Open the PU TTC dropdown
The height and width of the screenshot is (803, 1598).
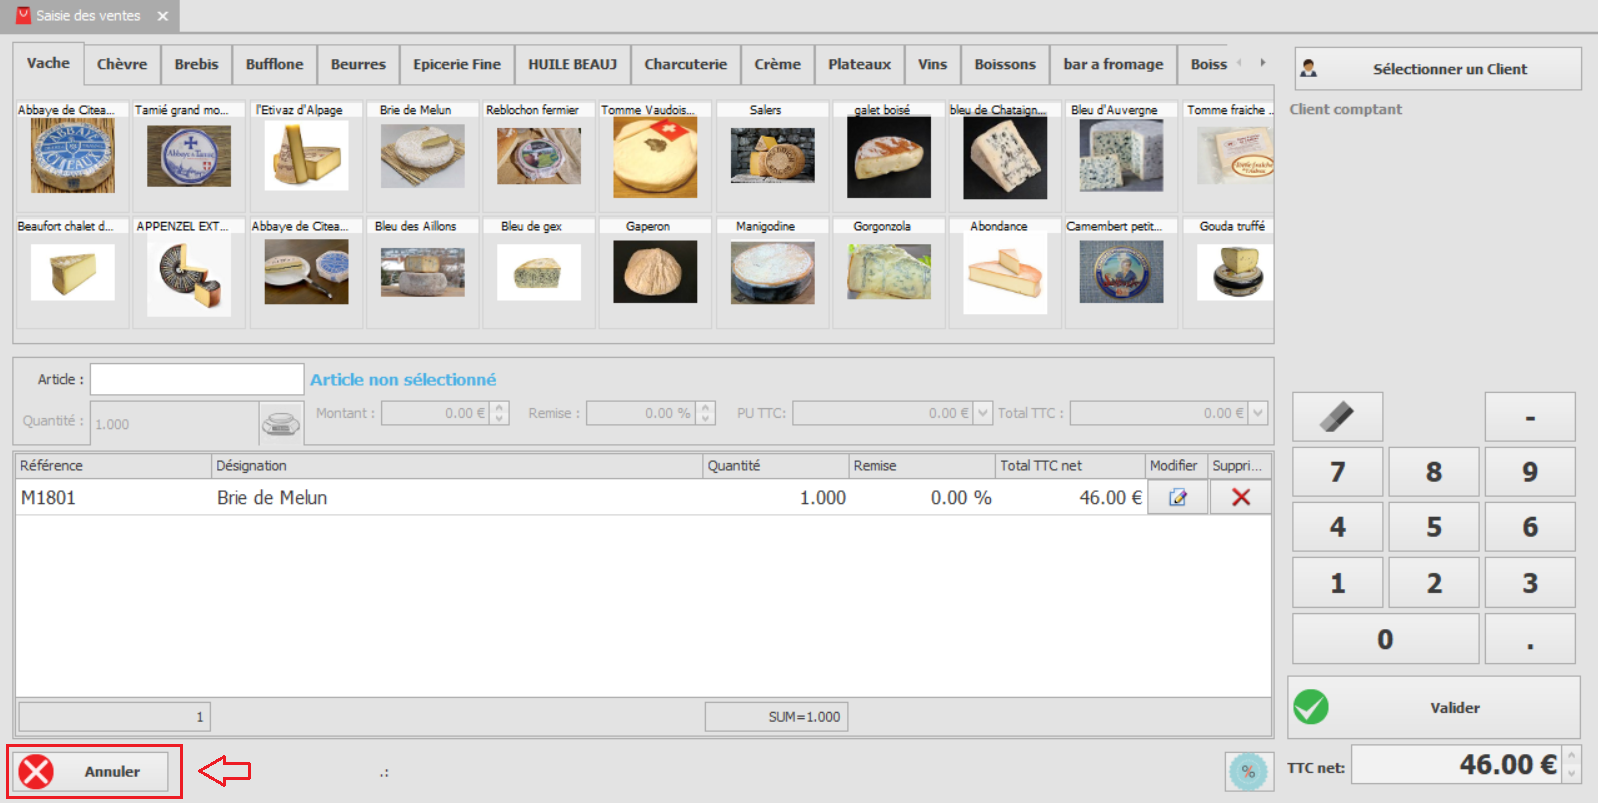pyautogui.click(x=983, y=412)
